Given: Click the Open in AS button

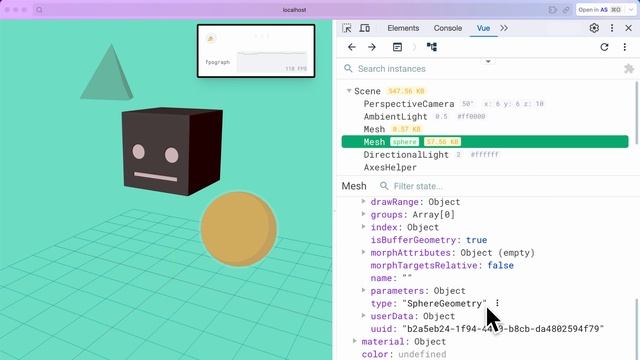Looking at the screenshot, I should [x=599, y=10].
